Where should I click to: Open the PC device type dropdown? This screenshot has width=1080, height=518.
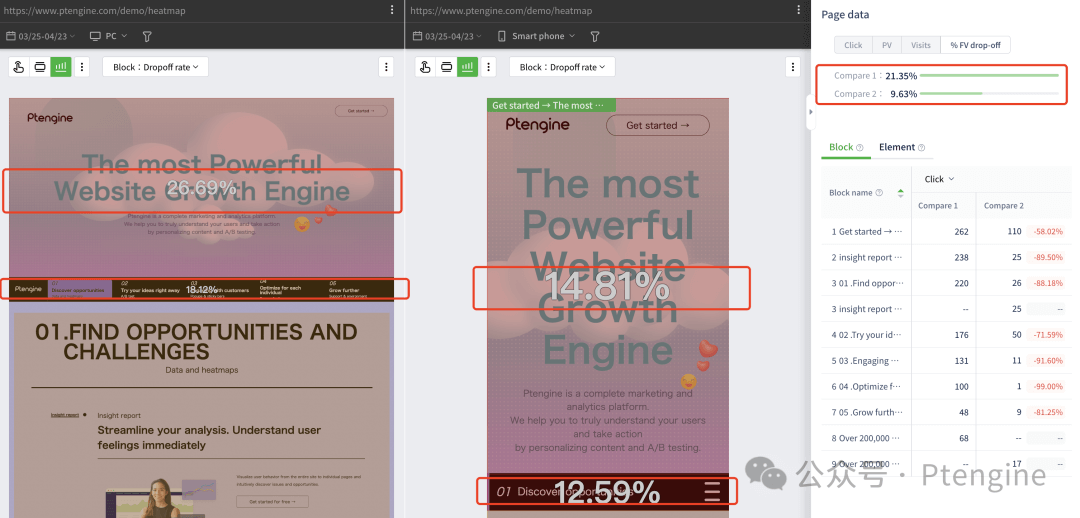pos(109,36)
